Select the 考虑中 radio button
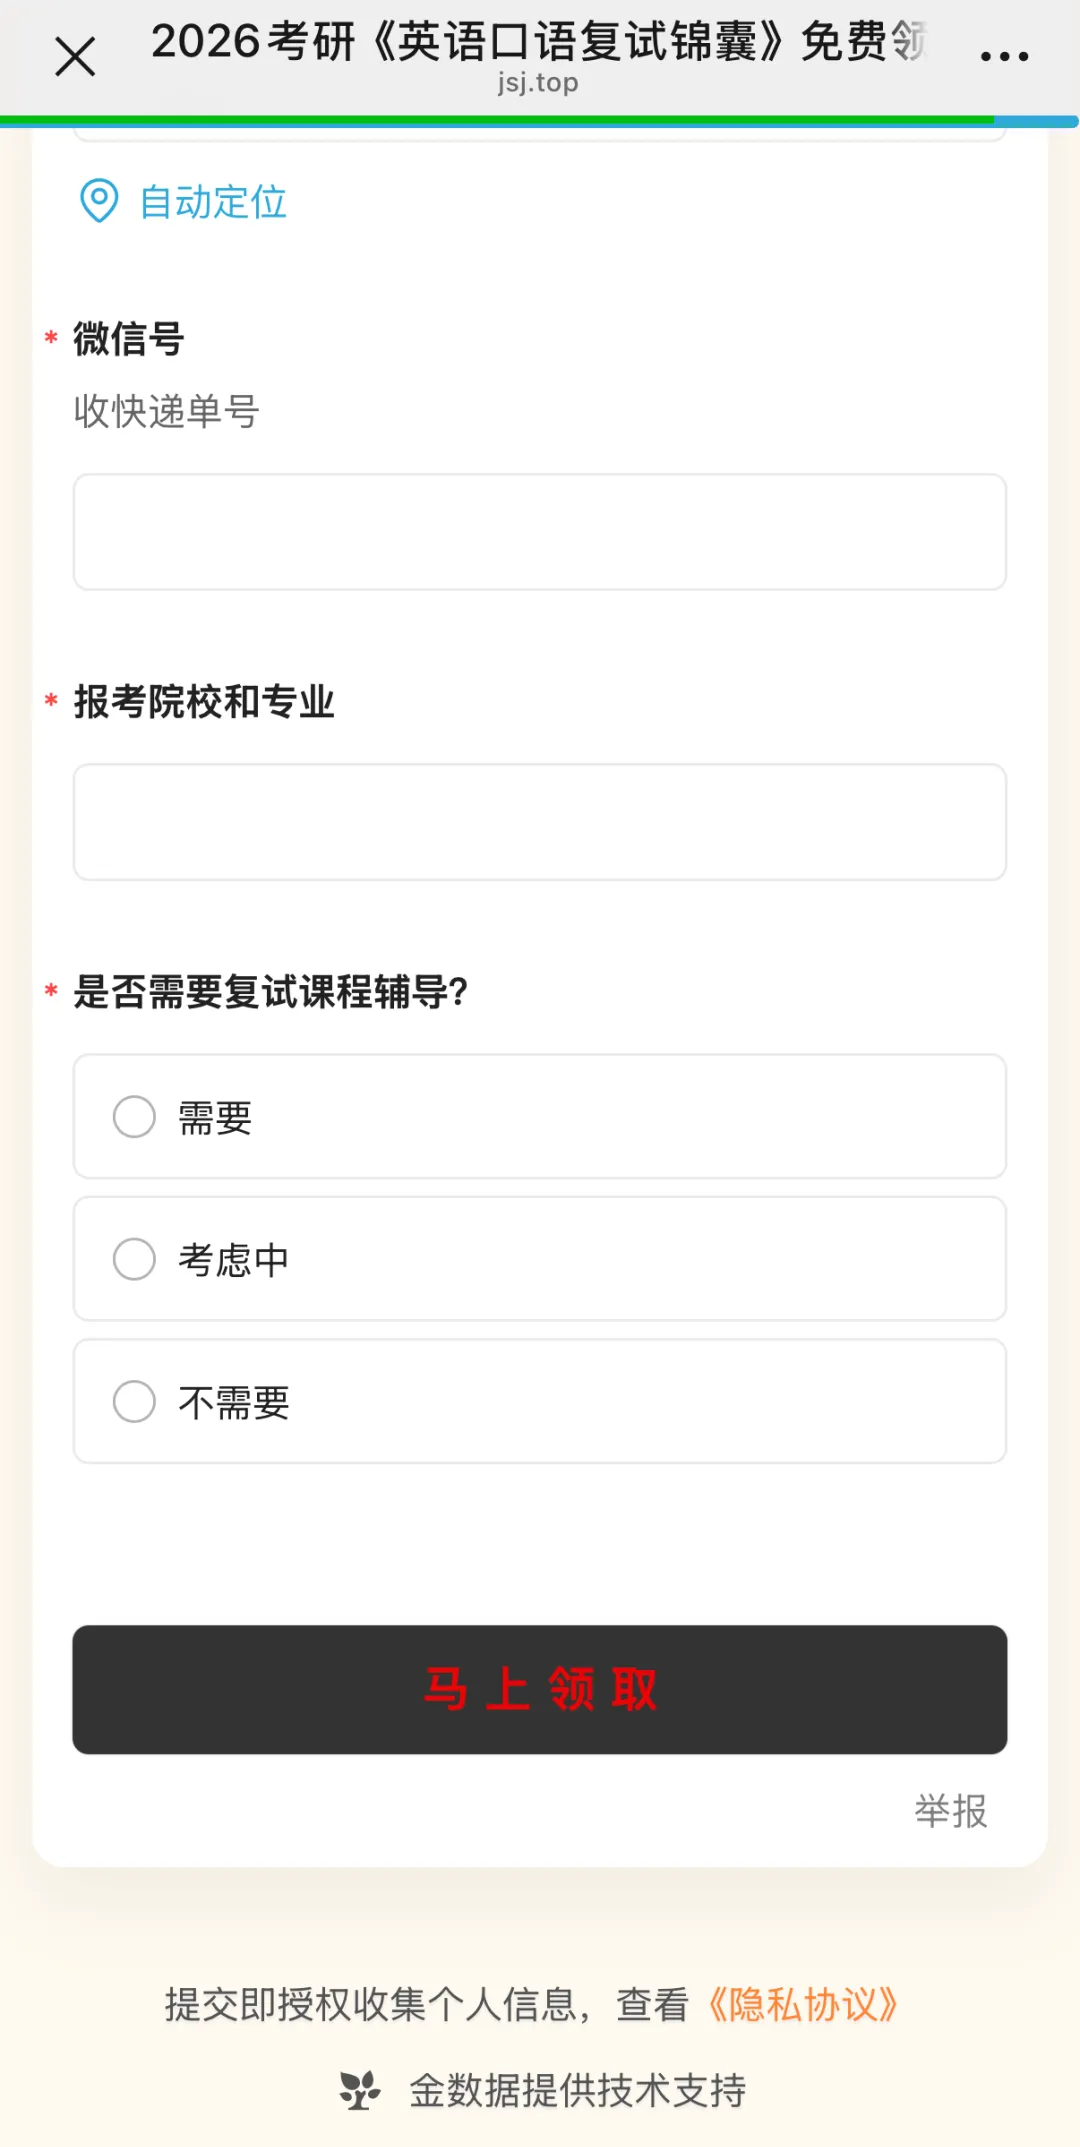This screenshot has height=2147, width=1080. click(134, 1259)
